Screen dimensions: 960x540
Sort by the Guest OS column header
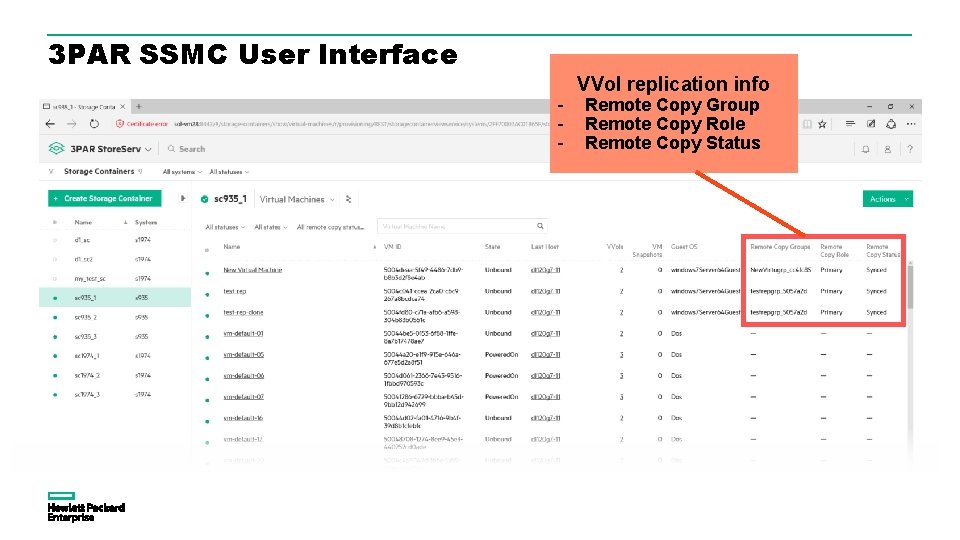684,247
